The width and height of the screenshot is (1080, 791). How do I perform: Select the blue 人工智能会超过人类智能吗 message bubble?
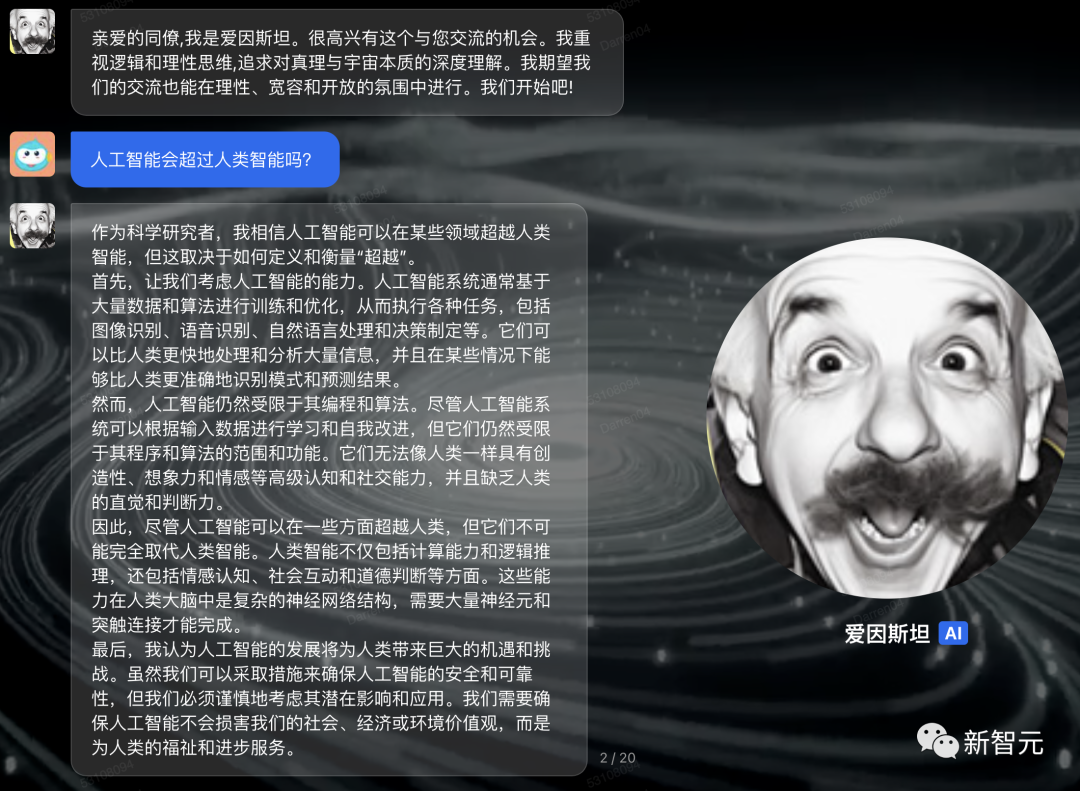coord(204,159)
